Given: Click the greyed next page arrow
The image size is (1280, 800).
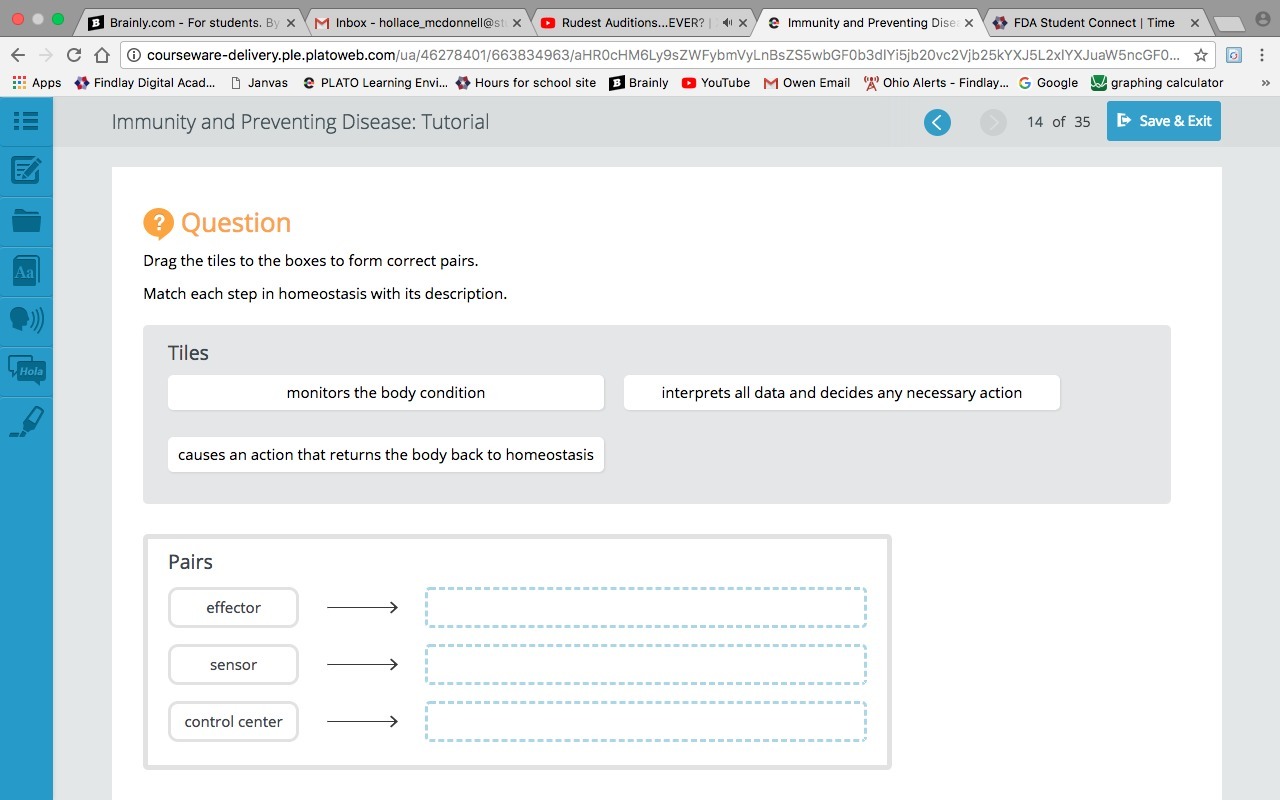Looking at the screenshot, I should (993, 122).
